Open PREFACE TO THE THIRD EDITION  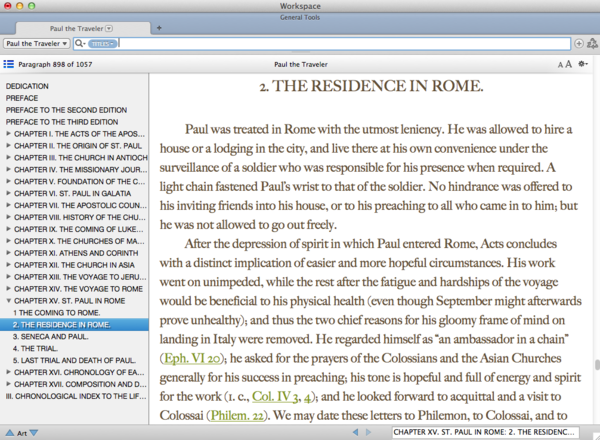[62, 122]
